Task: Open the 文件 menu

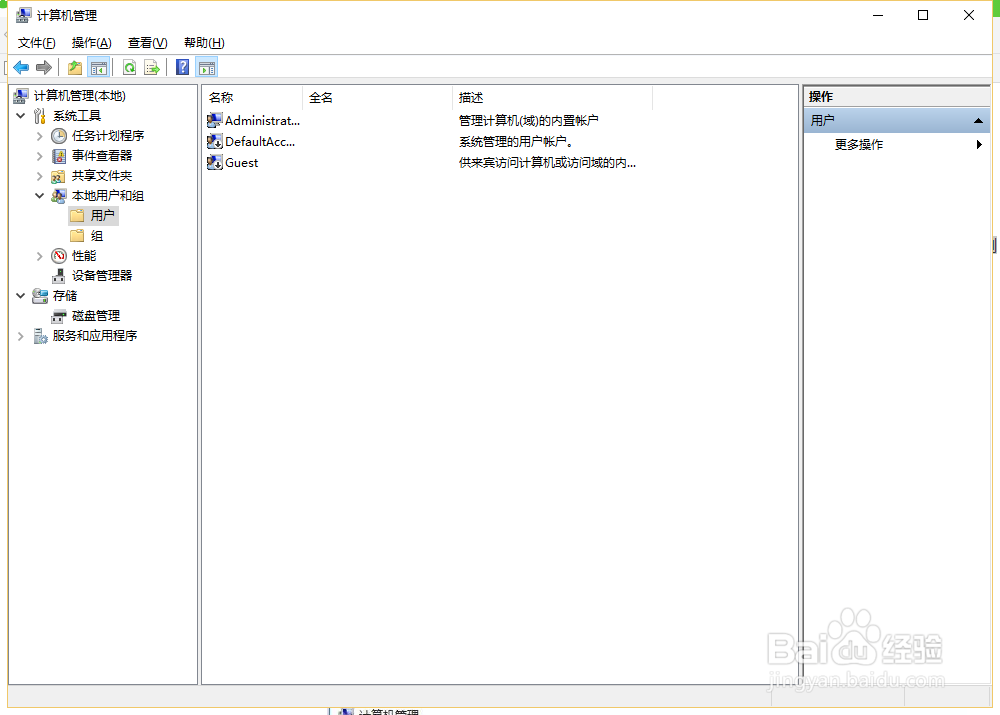Action: coord(36,42)
